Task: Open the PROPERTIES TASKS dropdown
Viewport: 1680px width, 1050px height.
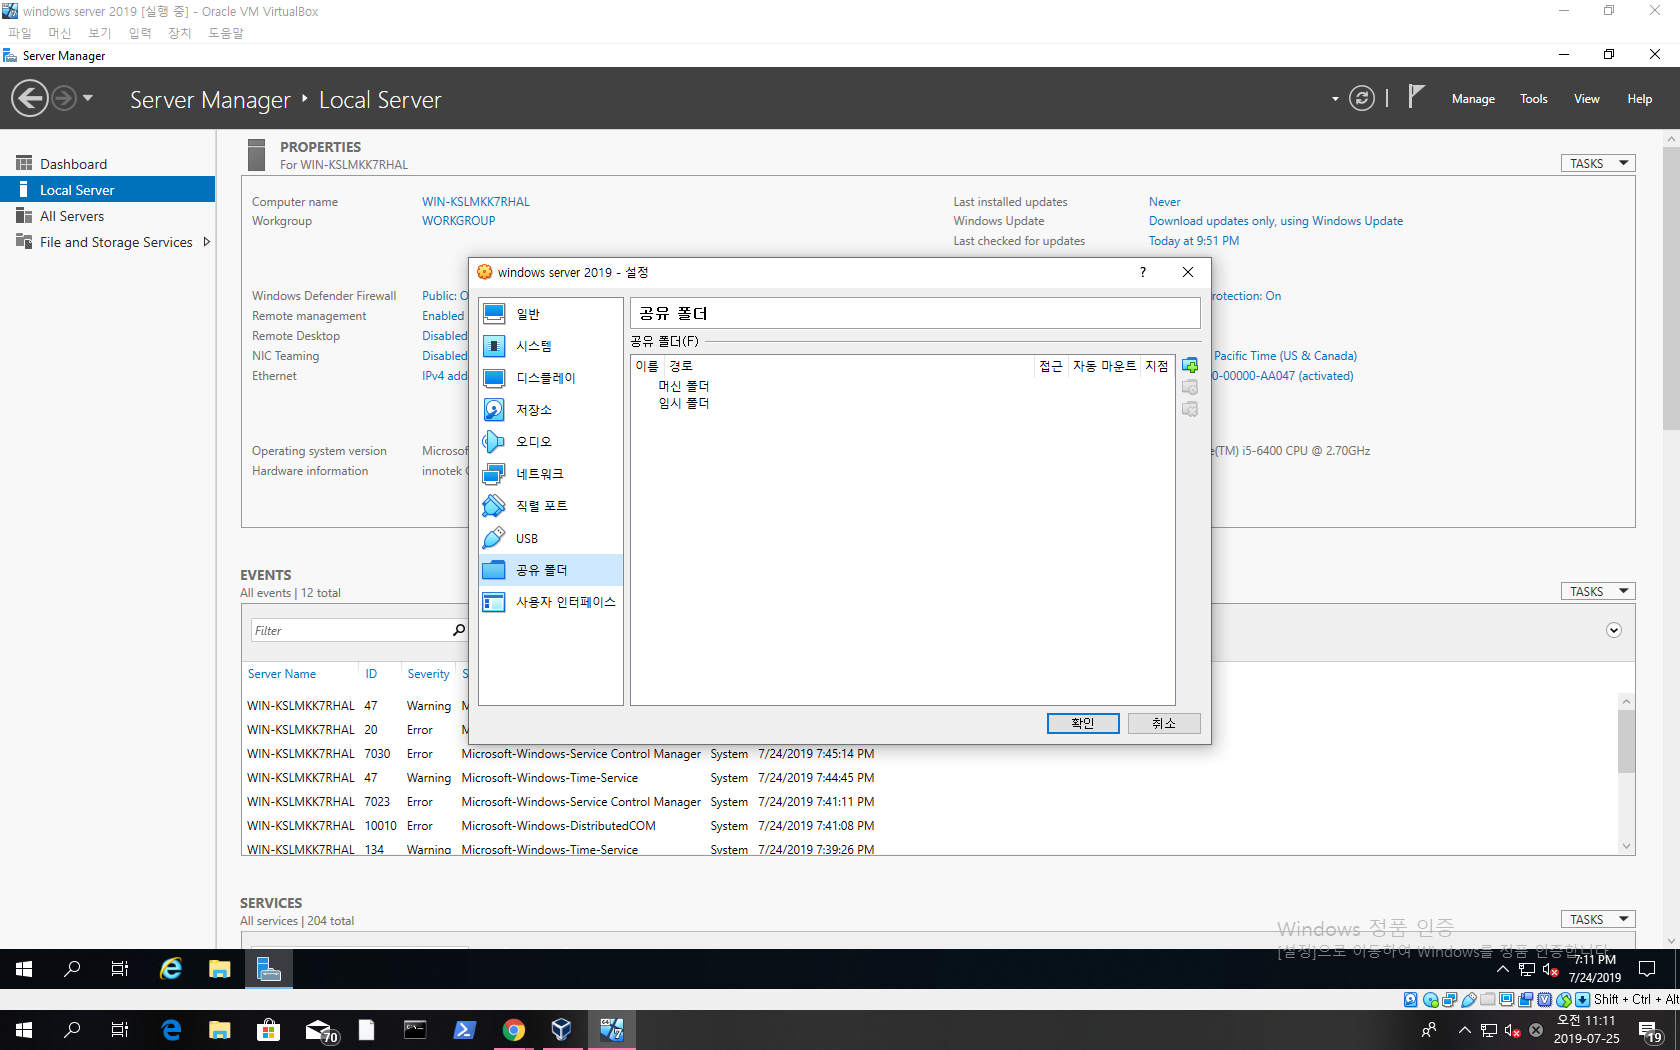Action: click(1598, 163)
